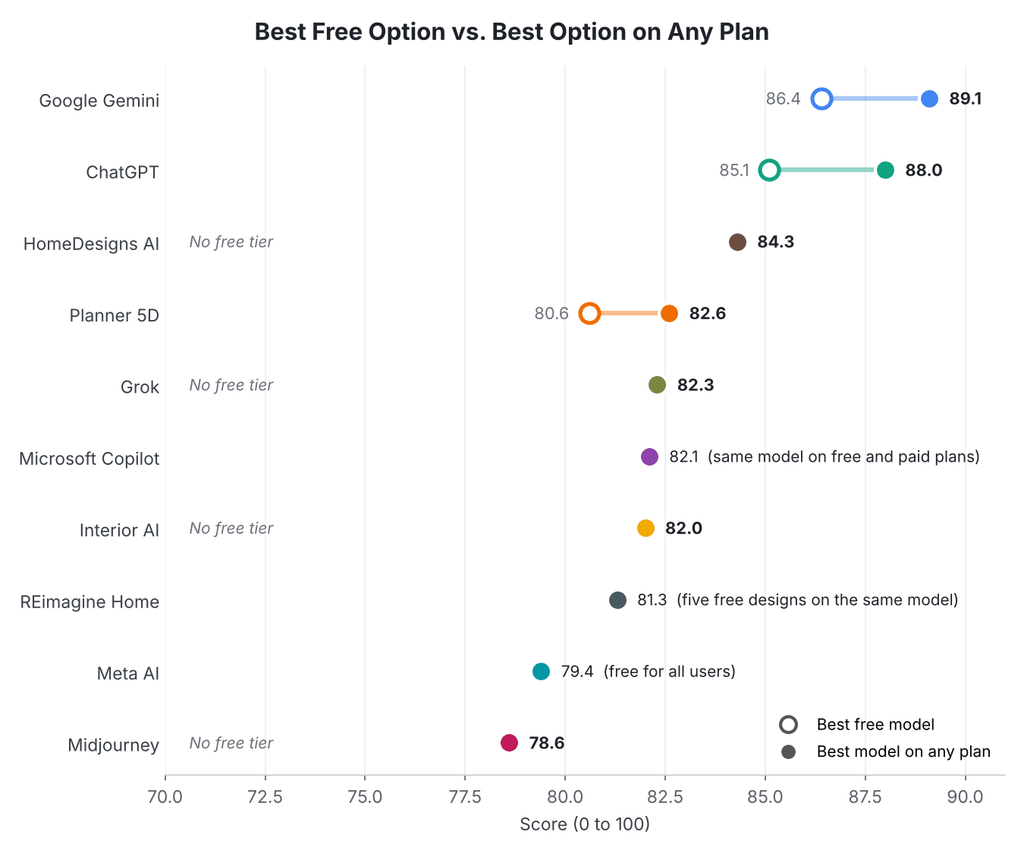Click Planner 5D's filled 82.6 dot
This screenshot has height=853, width=1024.
tap(669, 314)
